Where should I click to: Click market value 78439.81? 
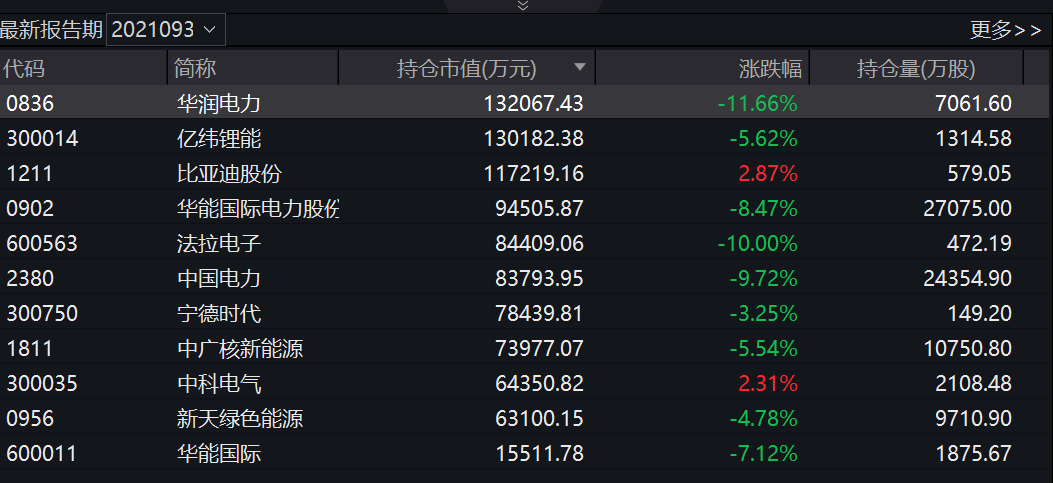pyautogui.click(x=539, y=313)
